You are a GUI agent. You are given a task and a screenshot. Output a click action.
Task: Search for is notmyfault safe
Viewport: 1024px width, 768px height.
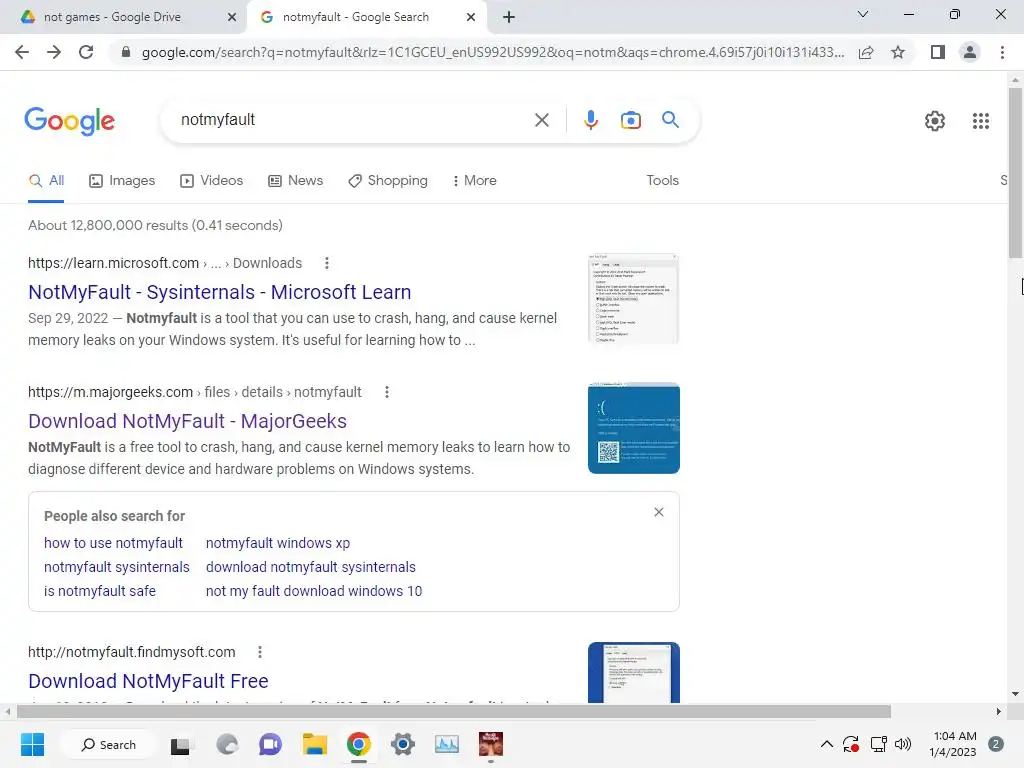click(x=99, y=592)
